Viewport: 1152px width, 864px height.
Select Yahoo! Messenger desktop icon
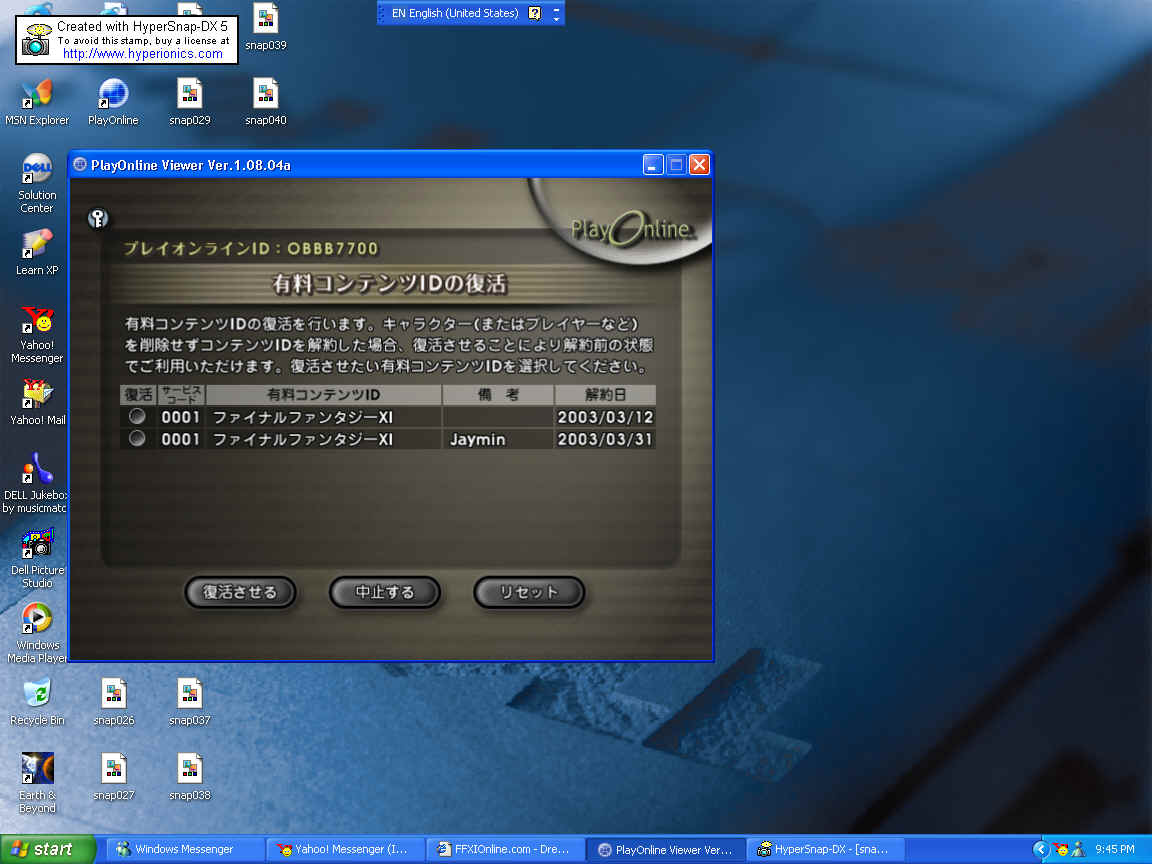[37, 334]
